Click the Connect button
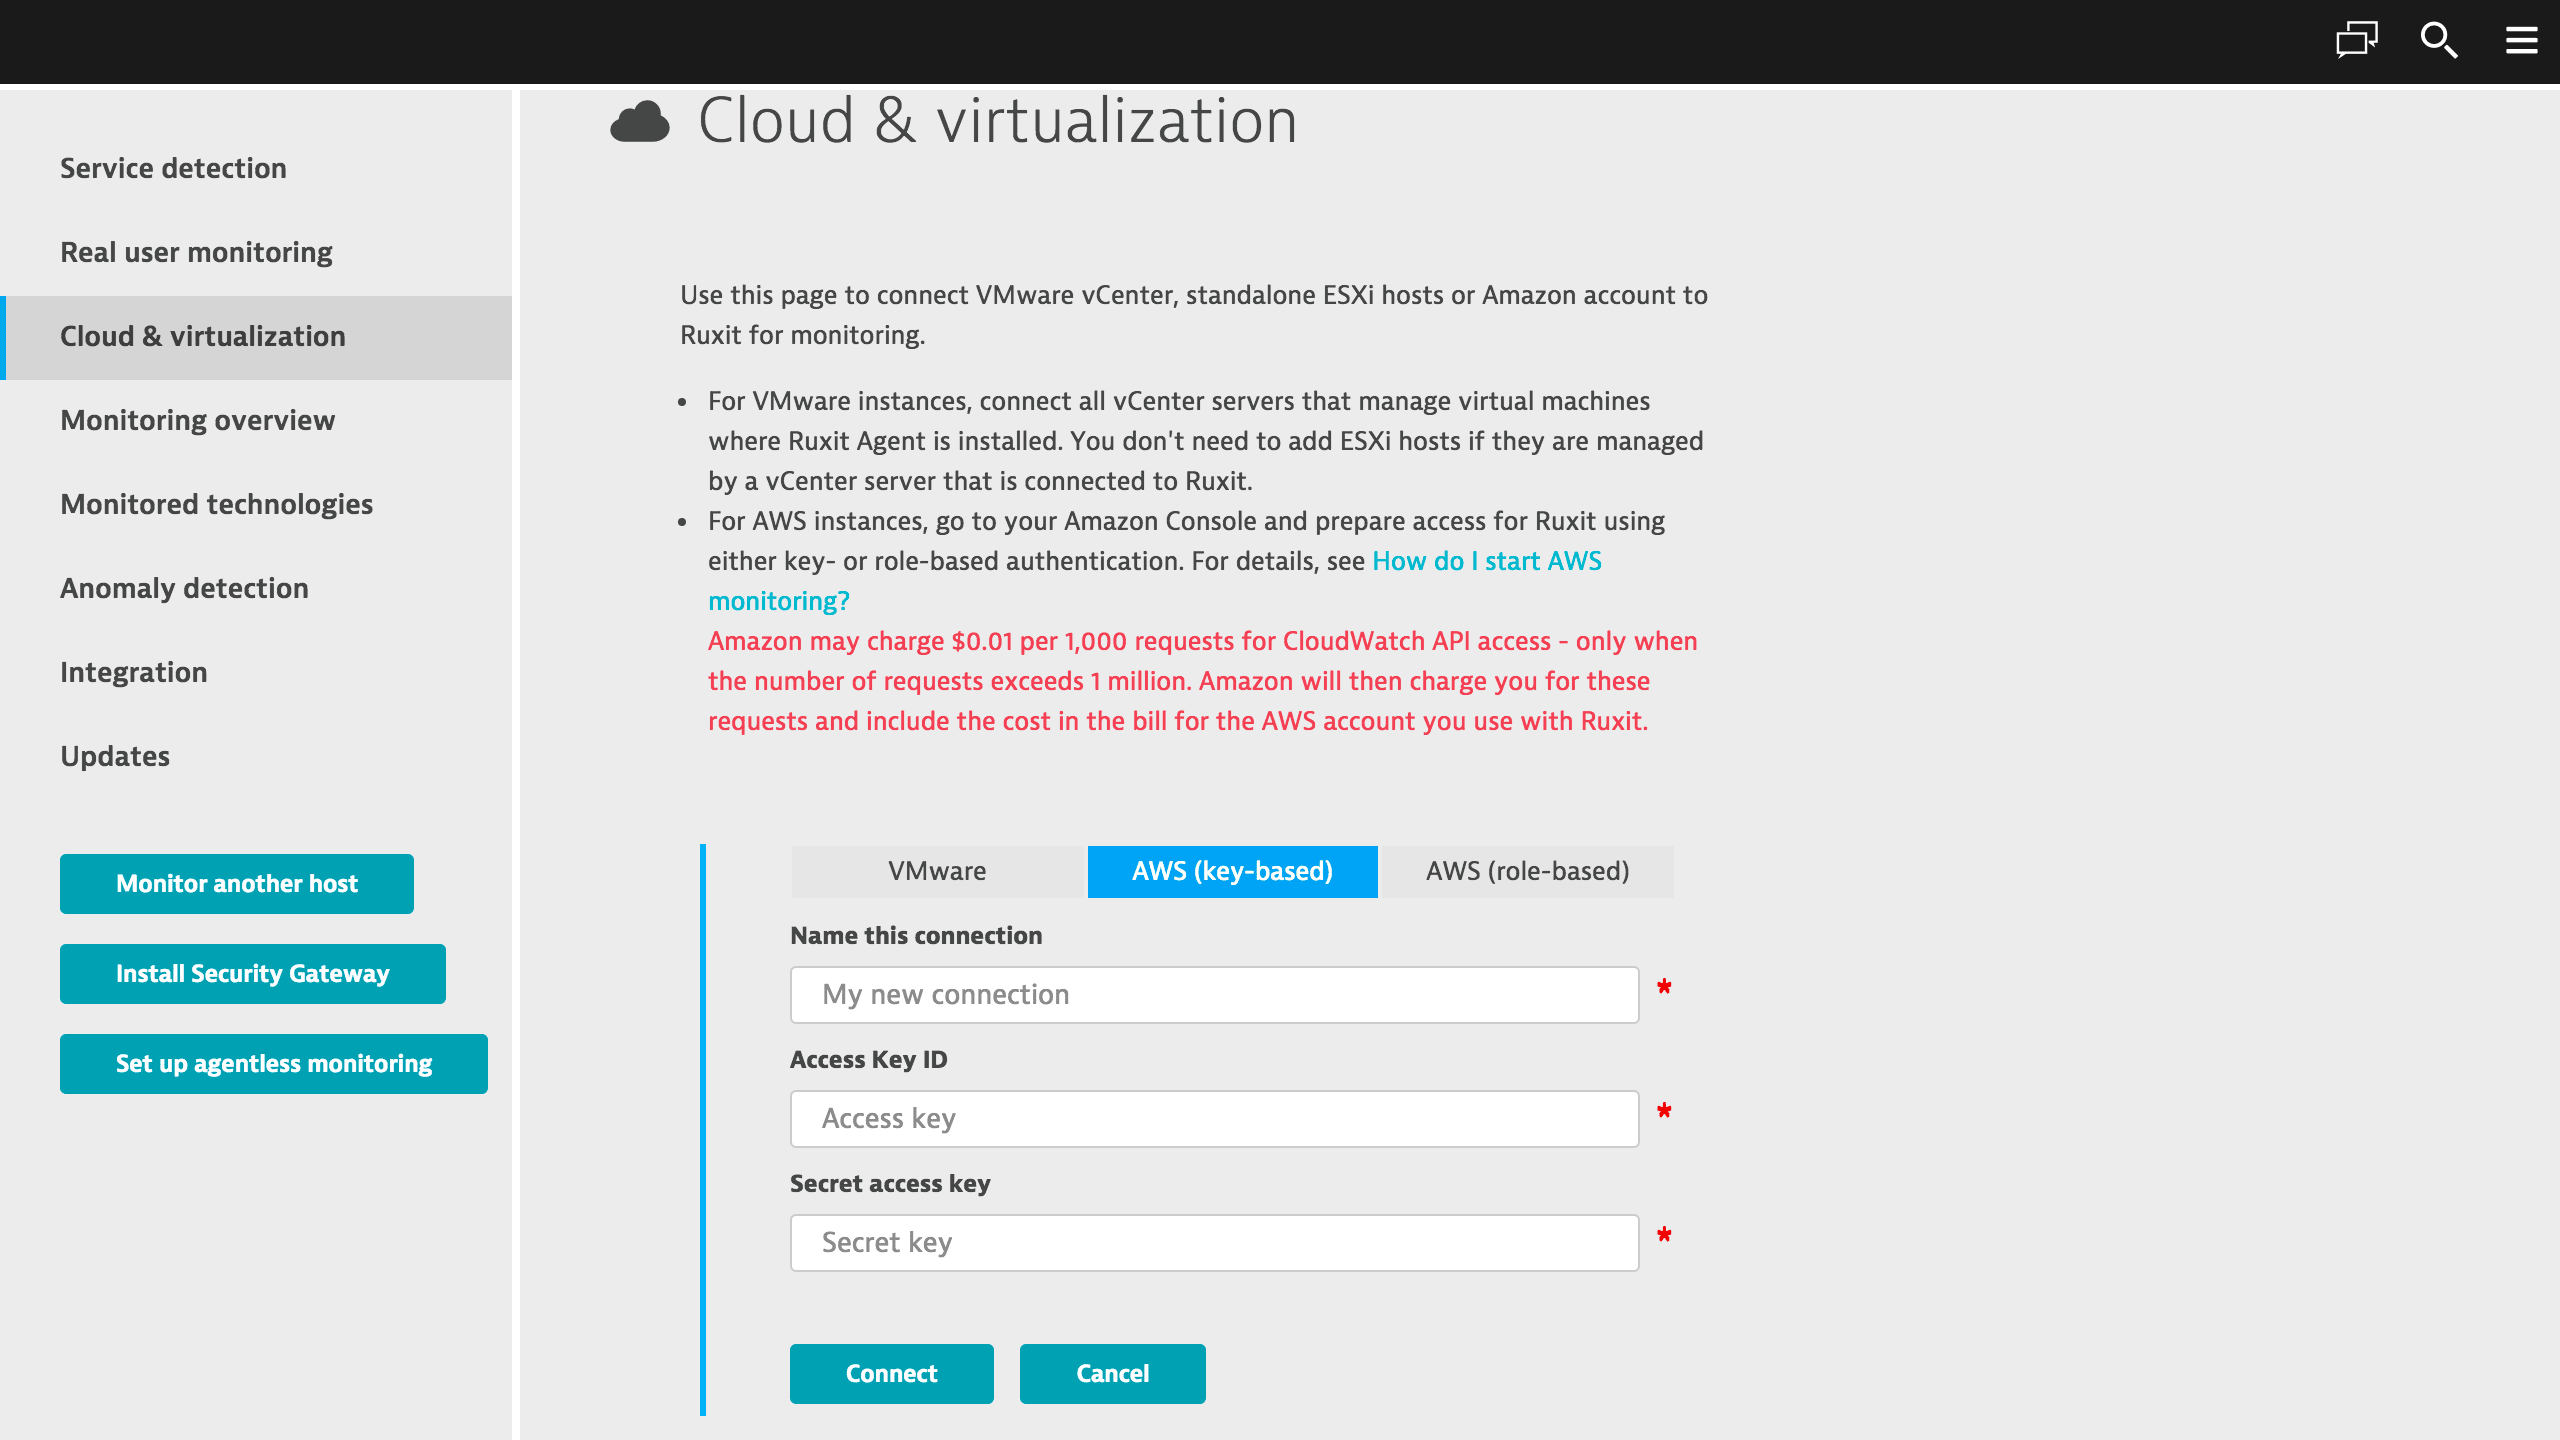Screen dimensions: 2560x1440 [x=892, y=1374]
